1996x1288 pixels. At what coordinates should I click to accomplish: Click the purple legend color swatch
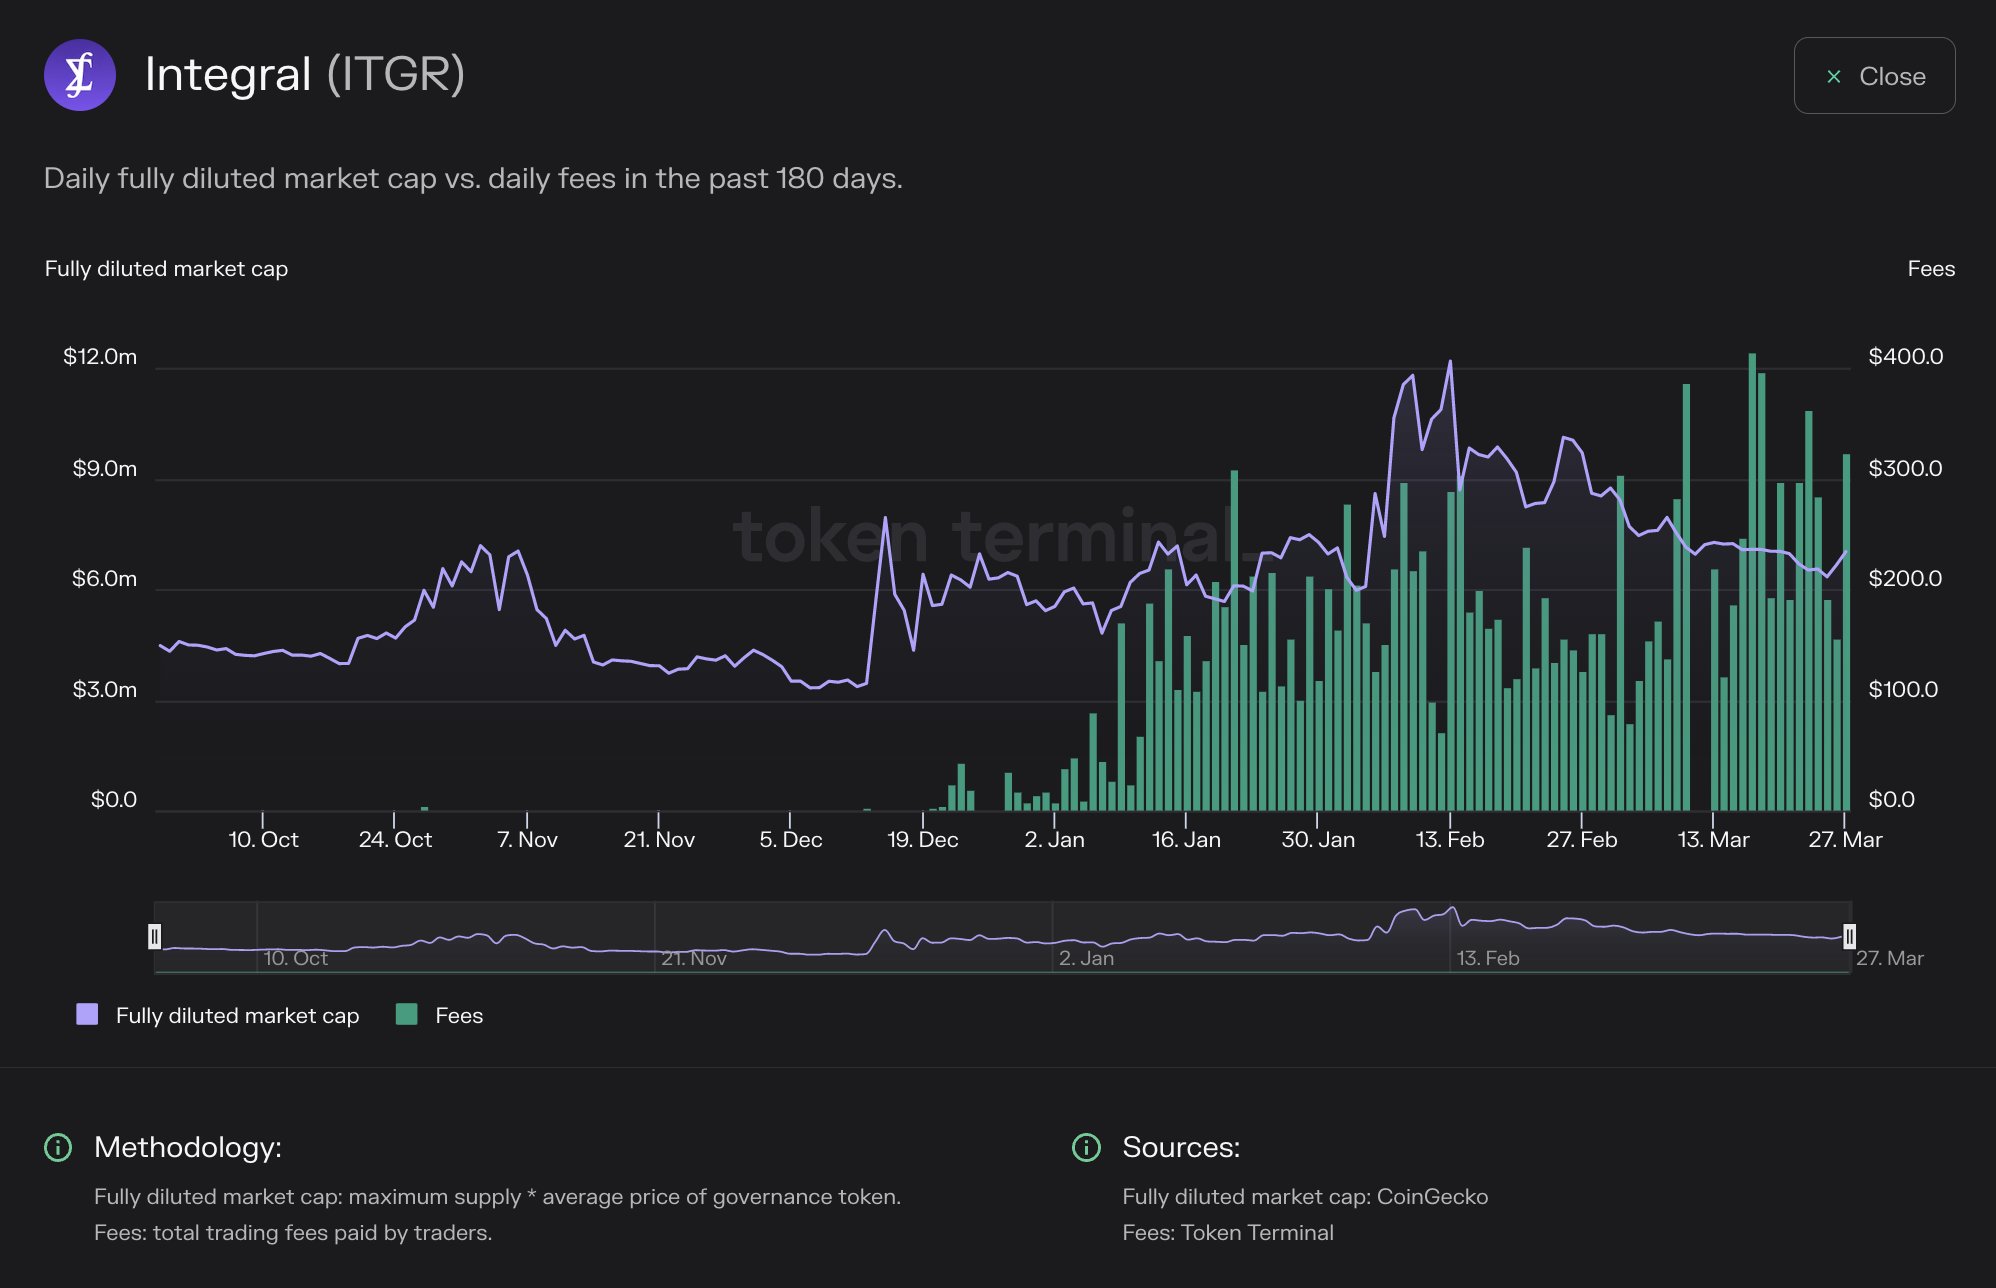[x=88, y=1014]
